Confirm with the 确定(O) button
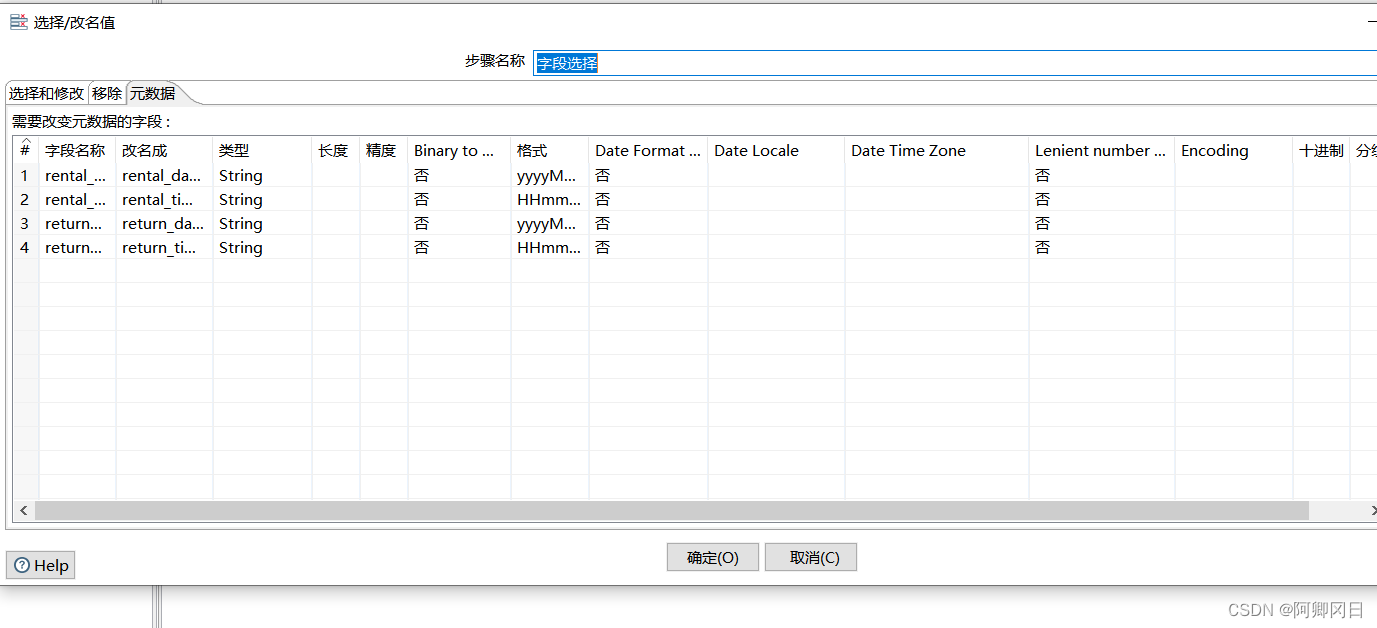The image size is (1377, 628). (x=712, y=557)
